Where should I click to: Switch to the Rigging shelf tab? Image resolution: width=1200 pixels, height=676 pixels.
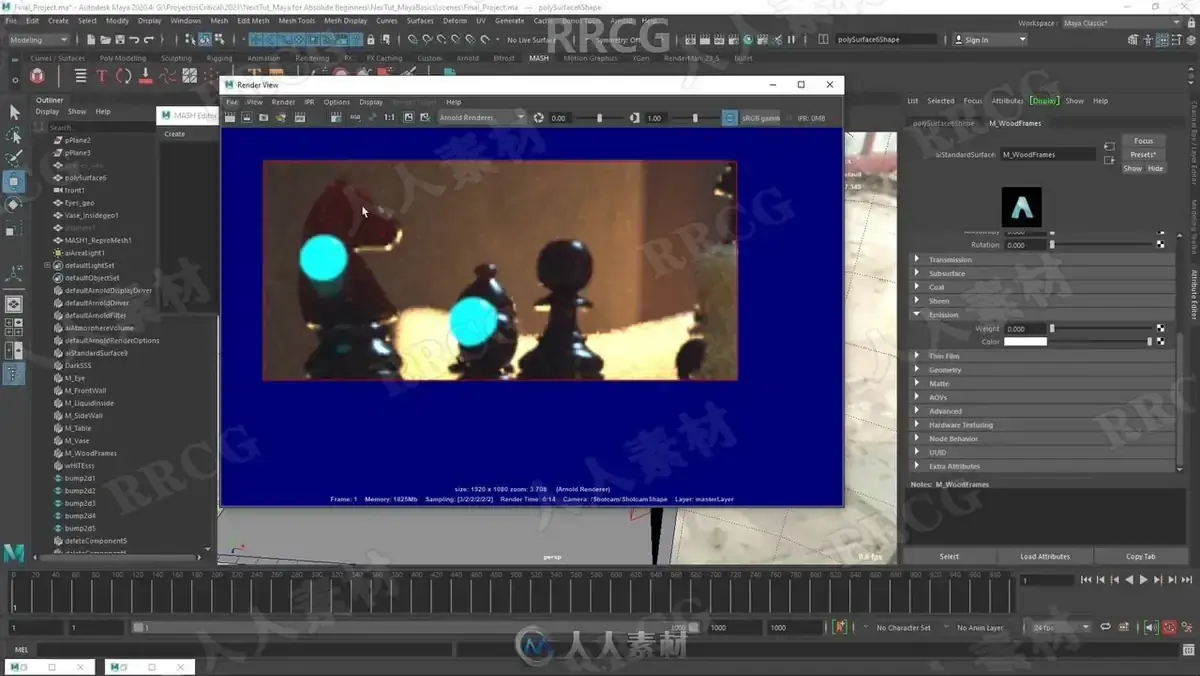tap(219, 58)
